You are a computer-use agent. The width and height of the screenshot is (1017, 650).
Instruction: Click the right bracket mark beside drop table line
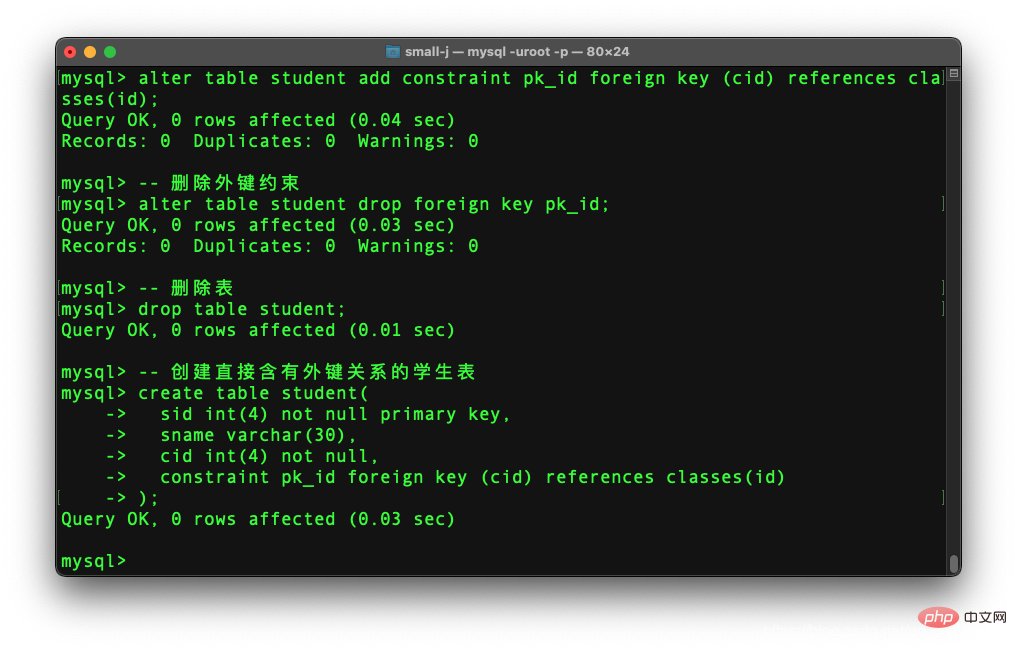pyautogui.click(x=943, y=309)
